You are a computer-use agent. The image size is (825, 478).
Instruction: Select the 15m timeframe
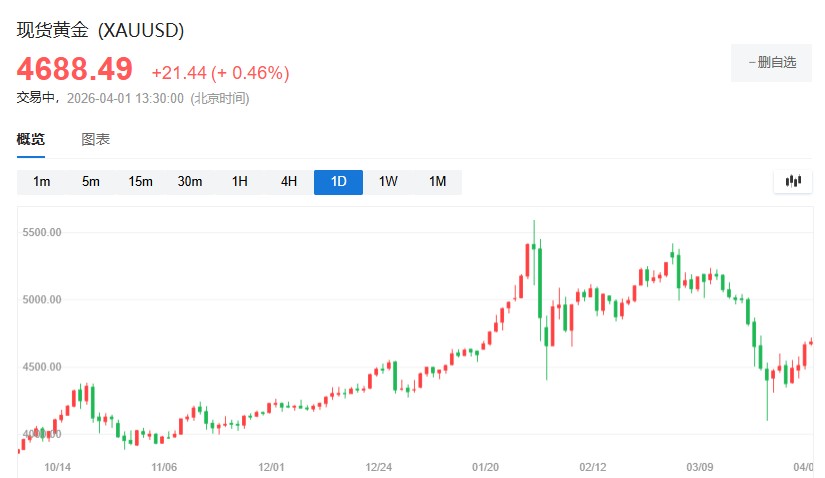tap(140, 181)
